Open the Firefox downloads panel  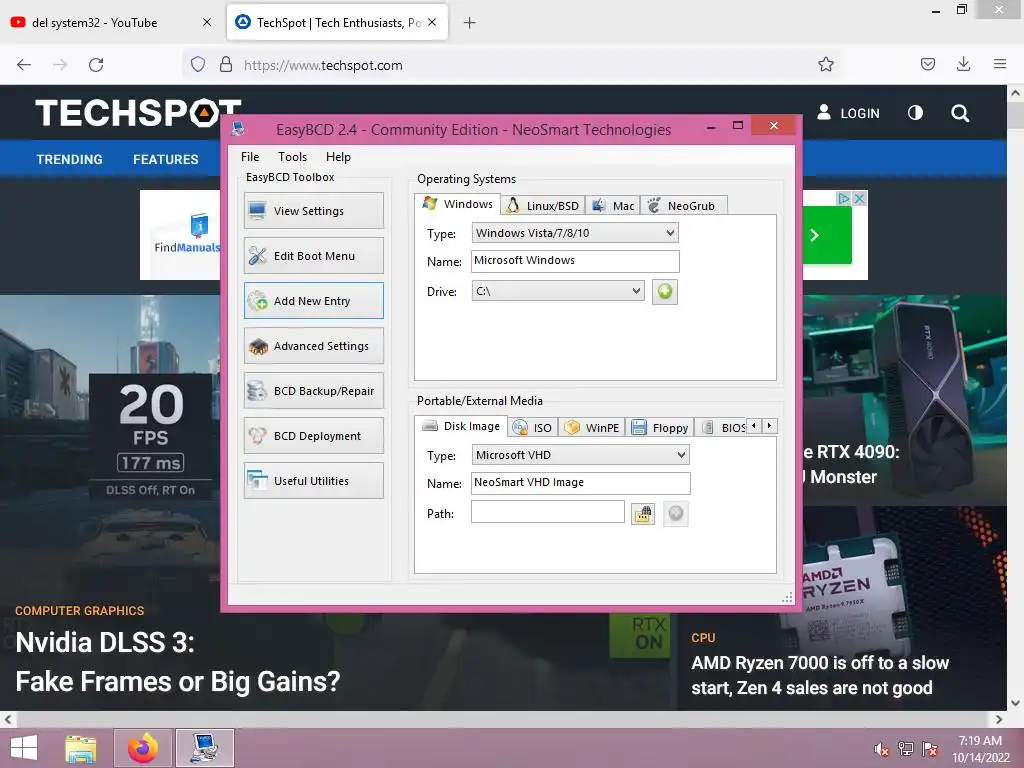[x=963, y=64]
